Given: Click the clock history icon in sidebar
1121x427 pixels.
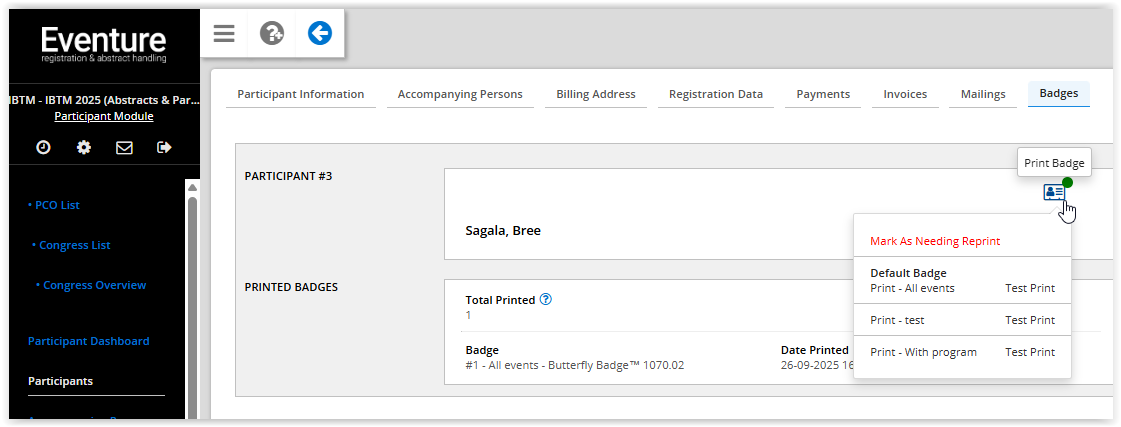Looking at the screenshot, I should pyautogui.click(x=43, y=147).
